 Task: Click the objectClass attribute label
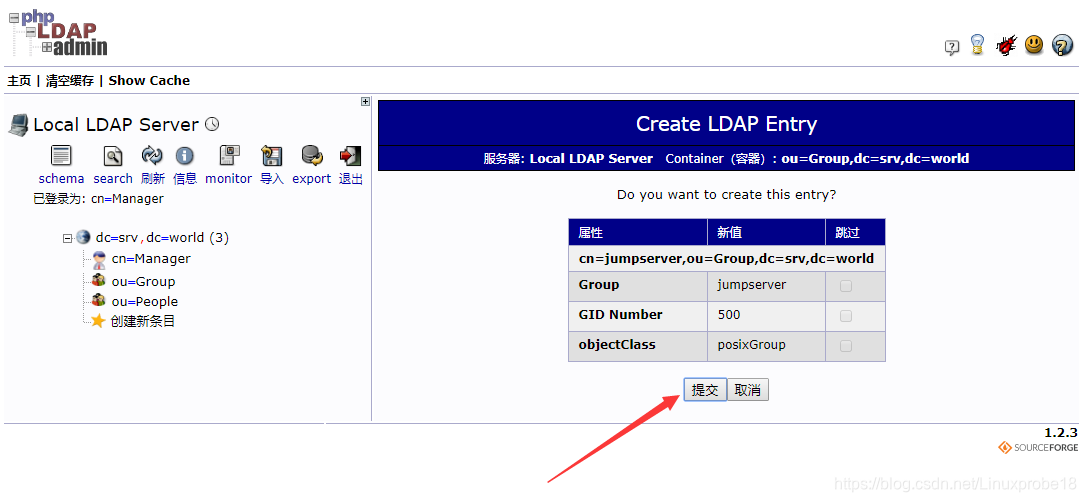(x=617, y=345)
